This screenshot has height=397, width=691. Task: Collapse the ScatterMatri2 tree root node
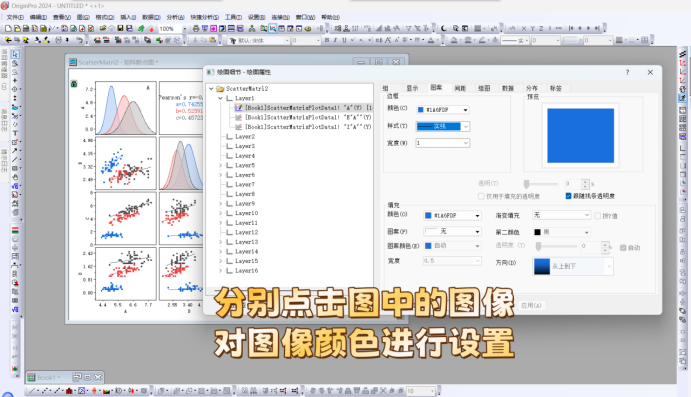pos(211,89)
